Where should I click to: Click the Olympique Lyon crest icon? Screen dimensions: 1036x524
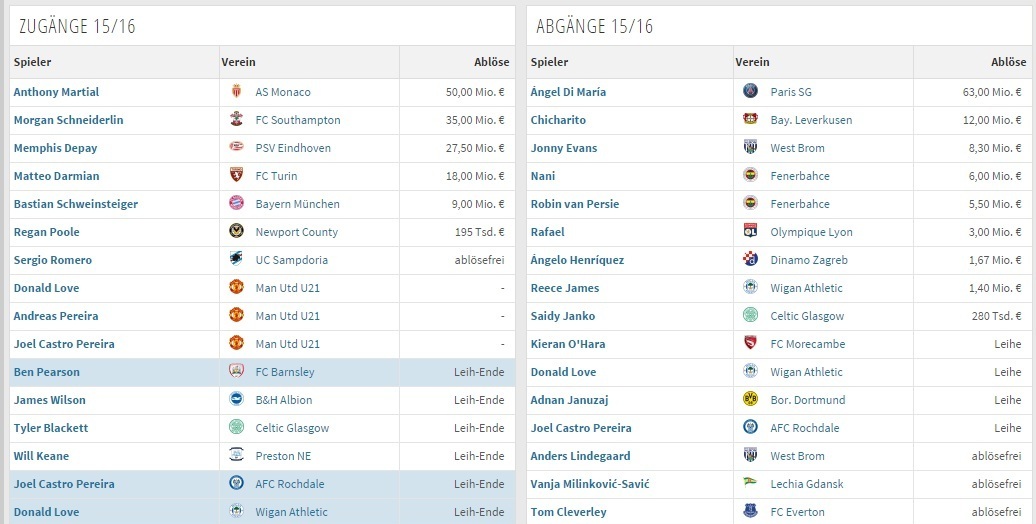click(x=751, y=232)
